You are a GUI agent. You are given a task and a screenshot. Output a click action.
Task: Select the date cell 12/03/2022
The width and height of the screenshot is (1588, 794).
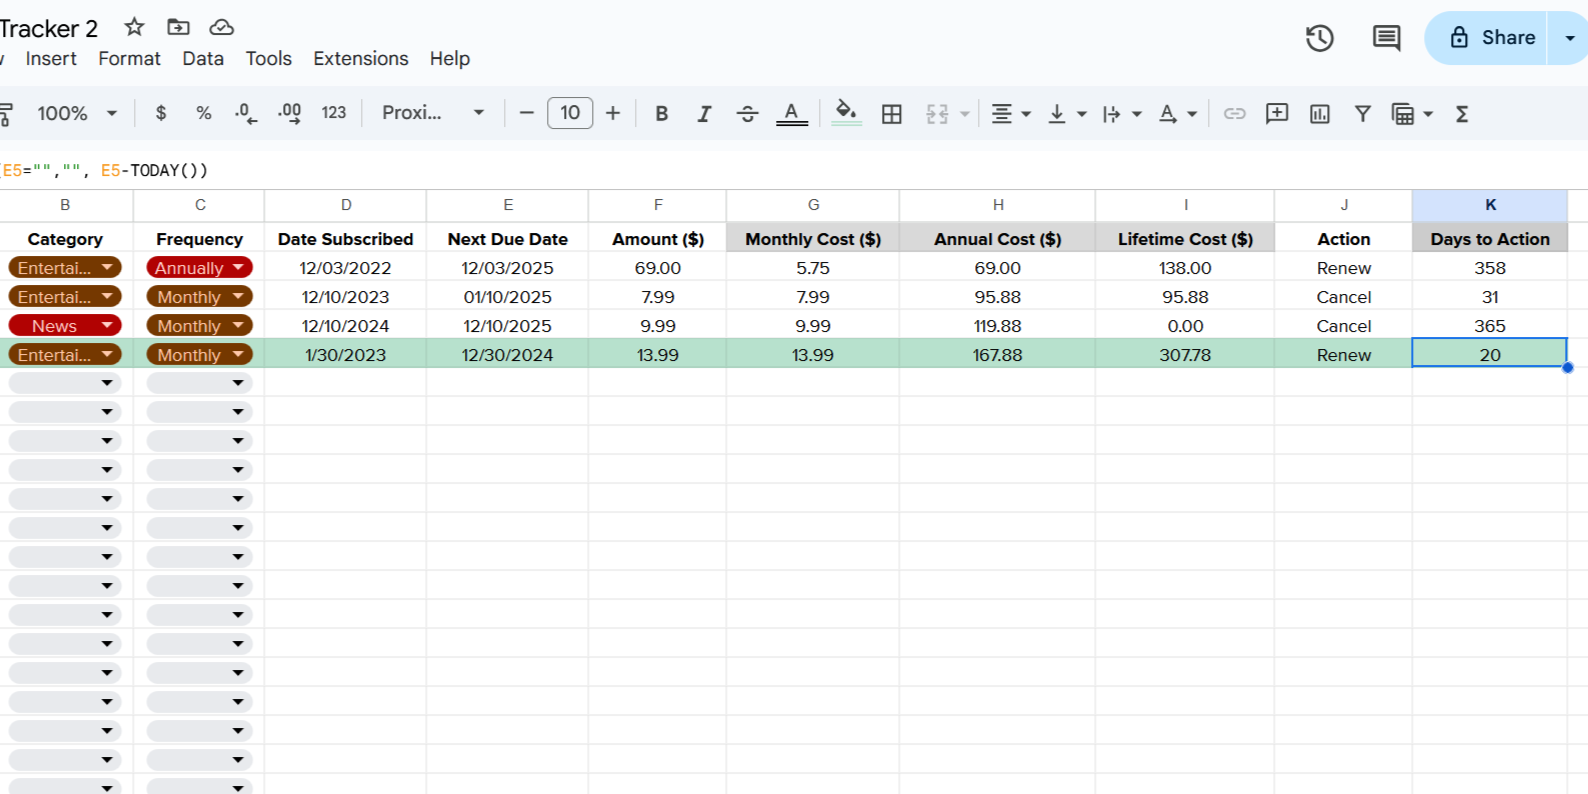(x=345, y=268)
